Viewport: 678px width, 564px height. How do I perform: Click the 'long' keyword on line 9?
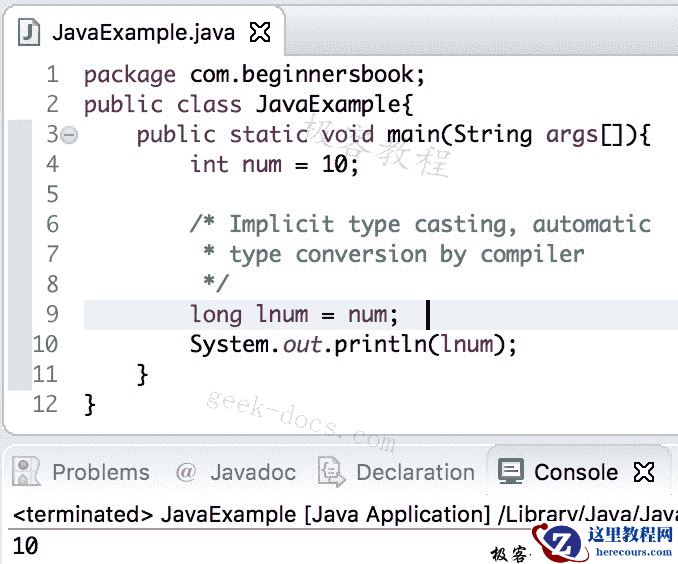point(216,314)
